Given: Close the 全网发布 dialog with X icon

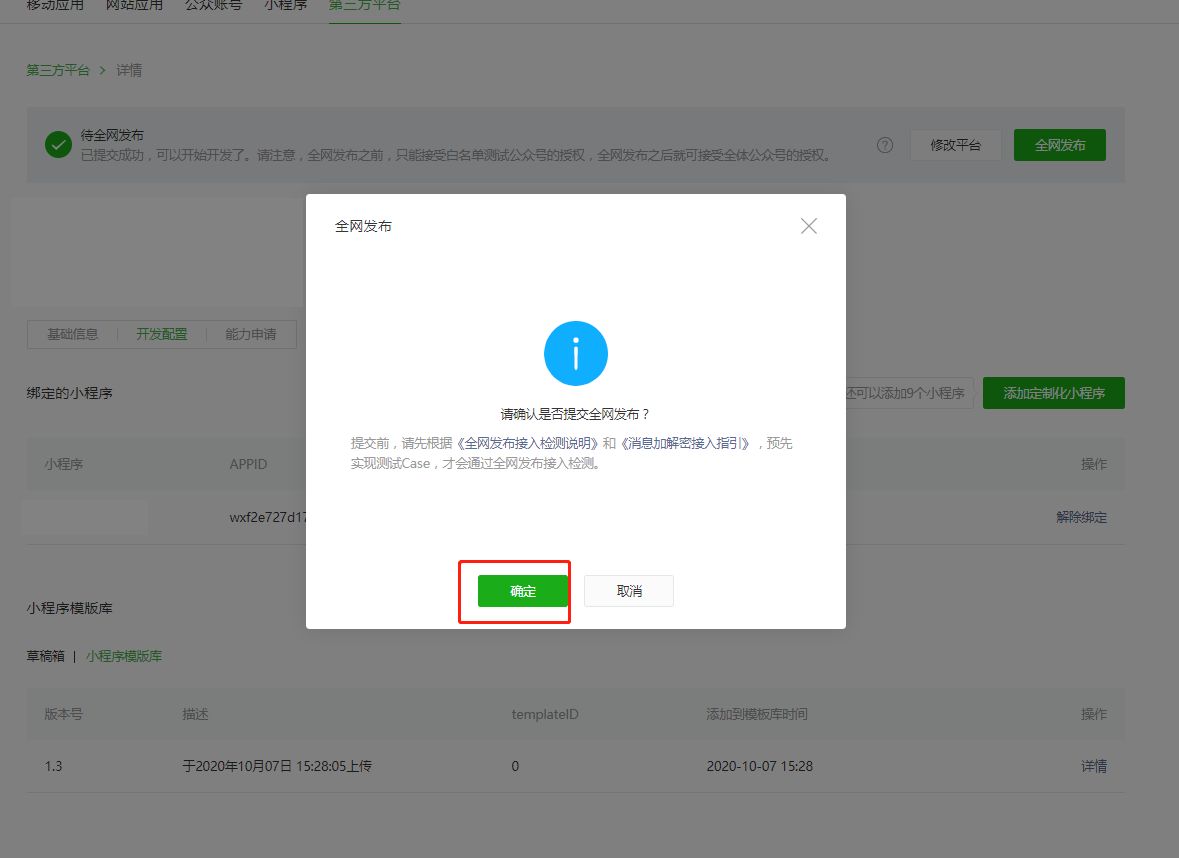Looking at the screenshot, I should (x=809, y=226).
